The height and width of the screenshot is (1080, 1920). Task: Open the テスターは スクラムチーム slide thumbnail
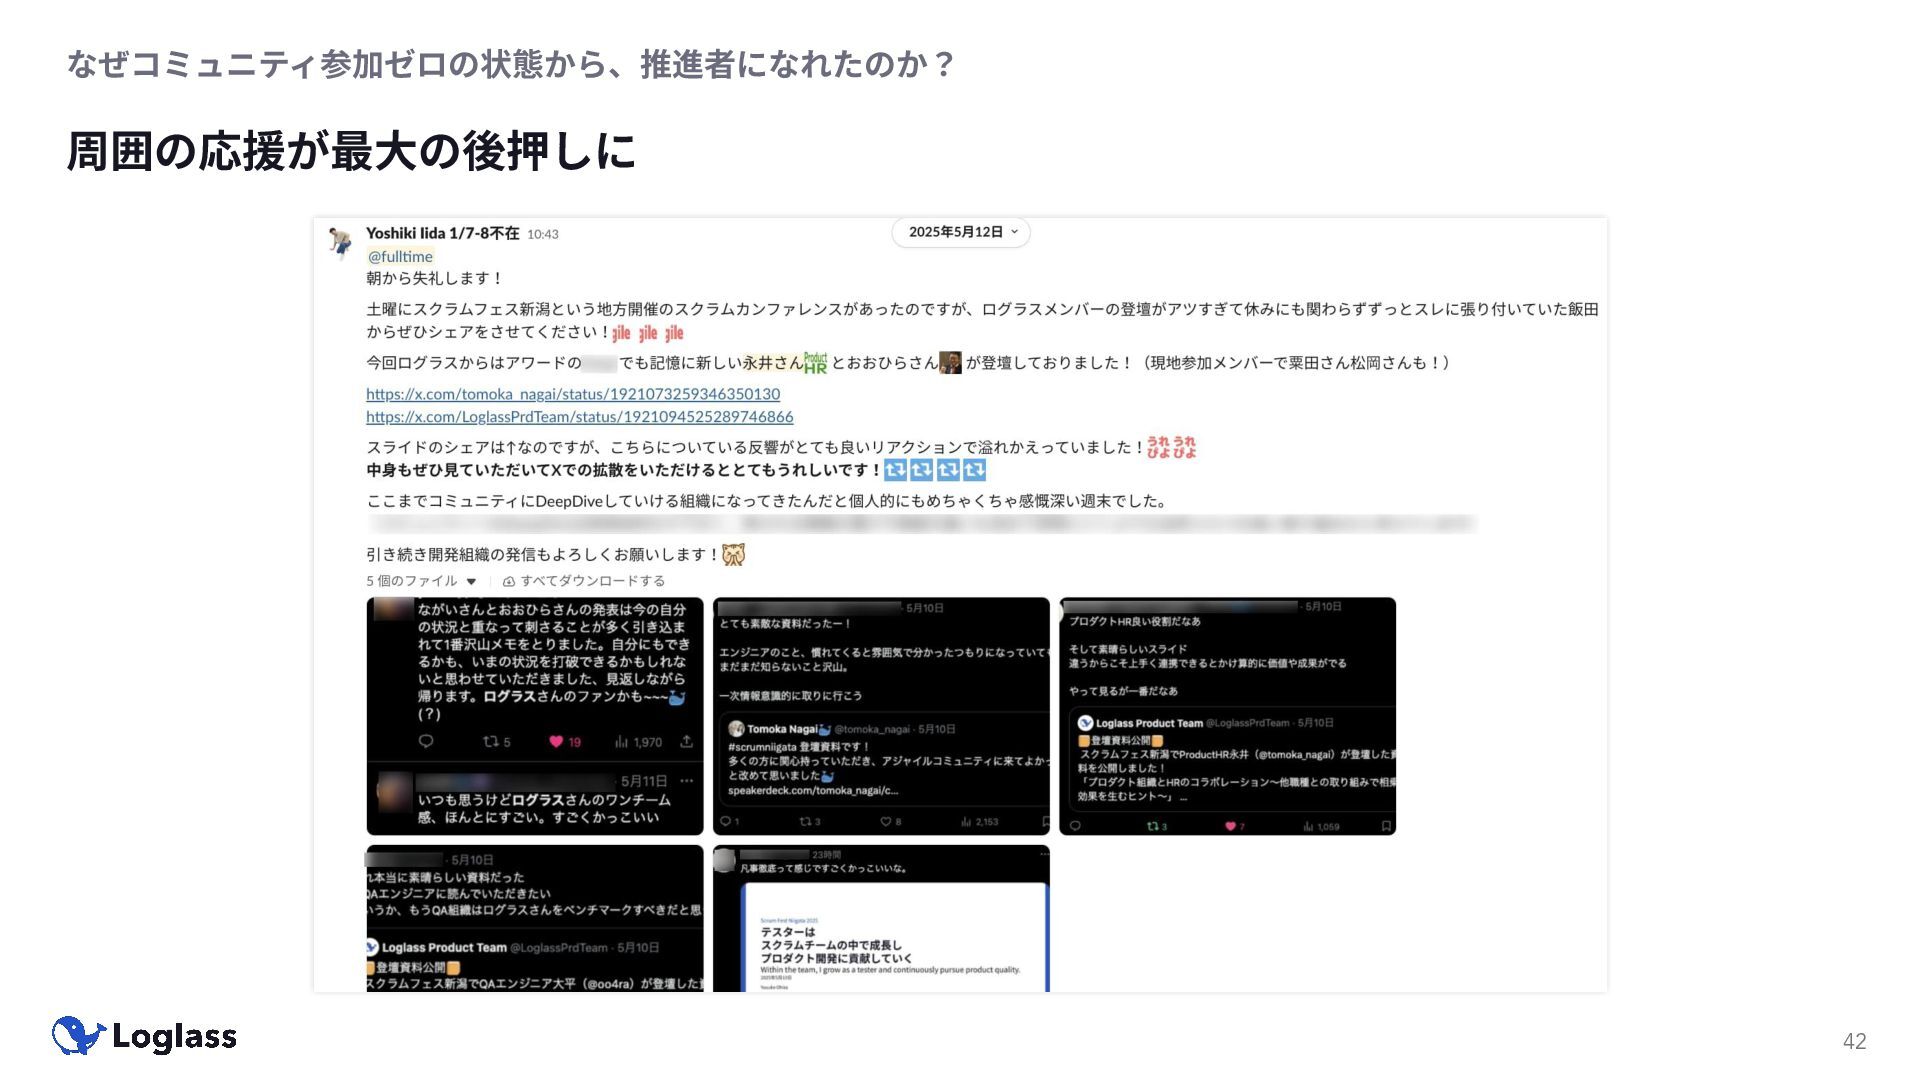[893, 940]
